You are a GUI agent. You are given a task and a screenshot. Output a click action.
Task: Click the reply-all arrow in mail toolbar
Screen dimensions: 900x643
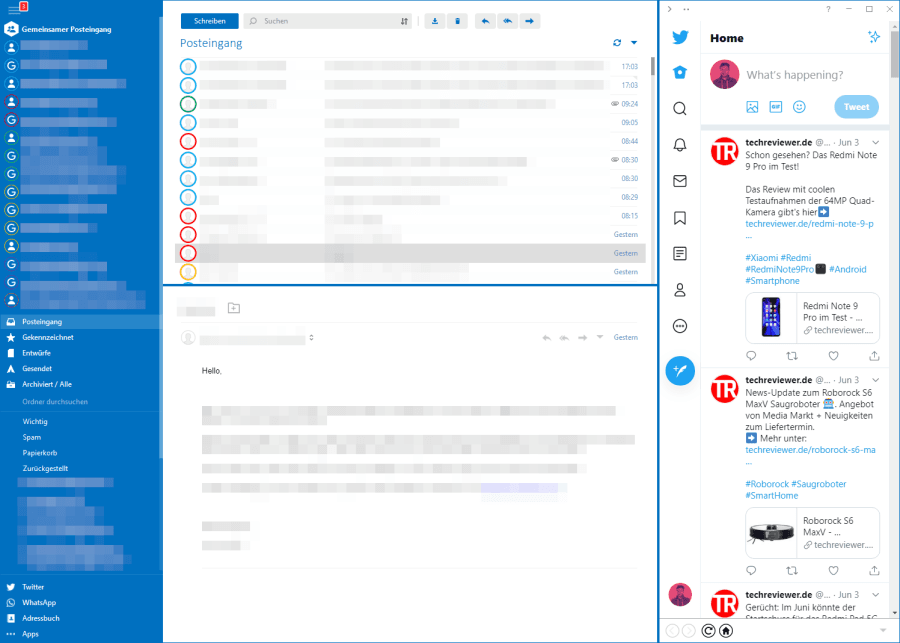click(x=508, y=20)
